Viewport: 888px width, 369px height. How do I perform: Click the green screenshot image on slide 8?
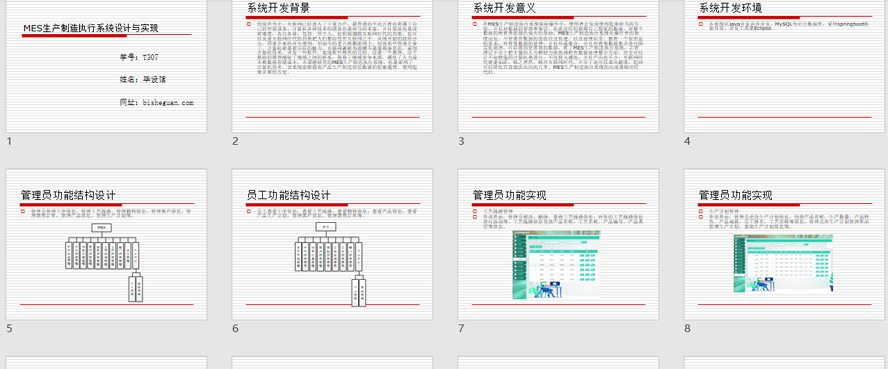[x=783, y=263]
